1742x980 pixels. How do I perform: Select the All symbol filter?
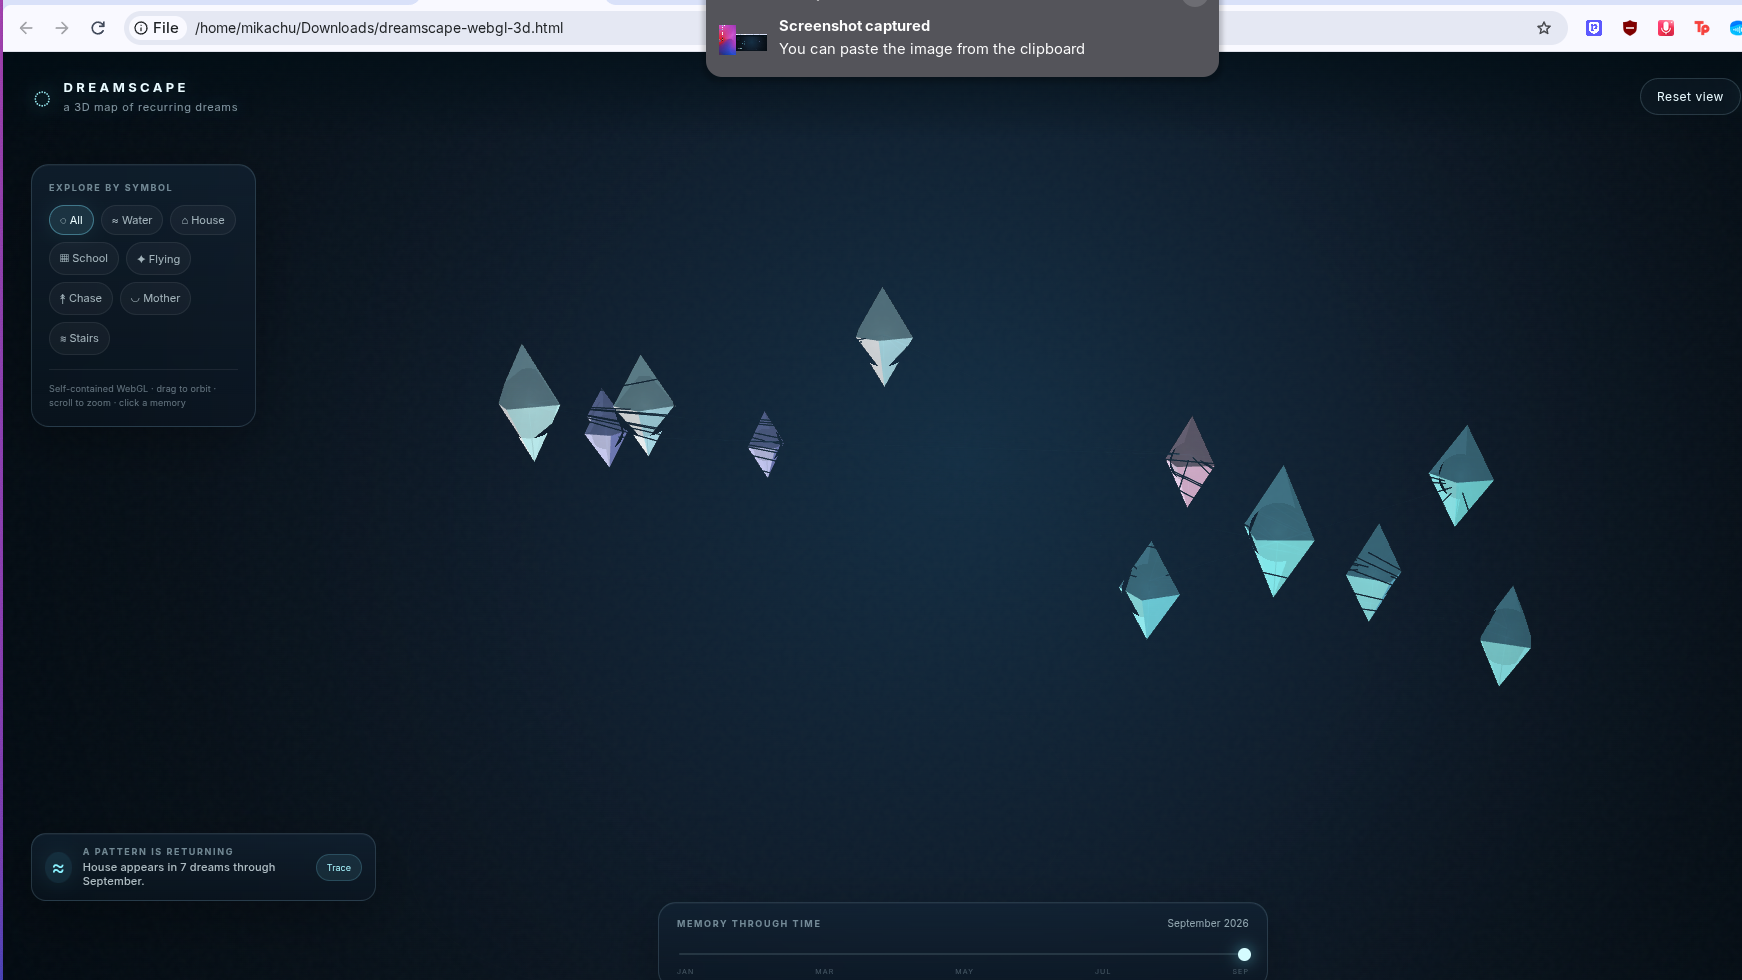tap(71, 220)
